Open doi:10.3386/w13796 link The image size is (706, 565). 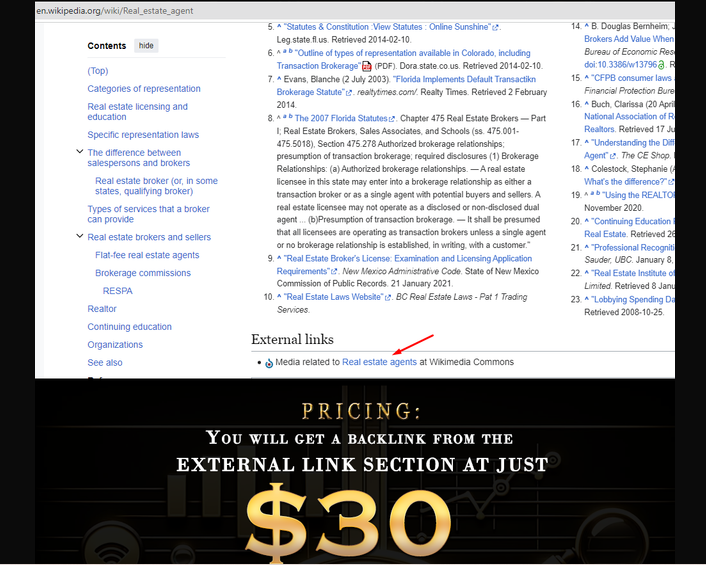point(620,65)
